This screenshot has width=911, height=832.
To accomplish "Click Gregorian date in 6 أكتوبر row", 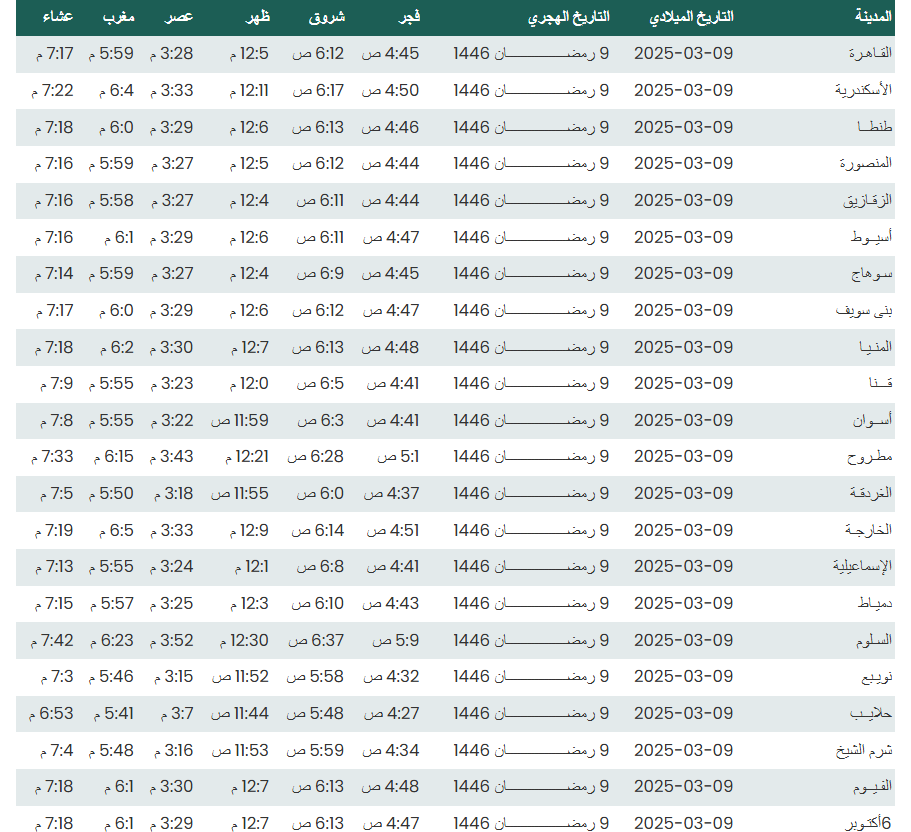I will pos(684,823).
